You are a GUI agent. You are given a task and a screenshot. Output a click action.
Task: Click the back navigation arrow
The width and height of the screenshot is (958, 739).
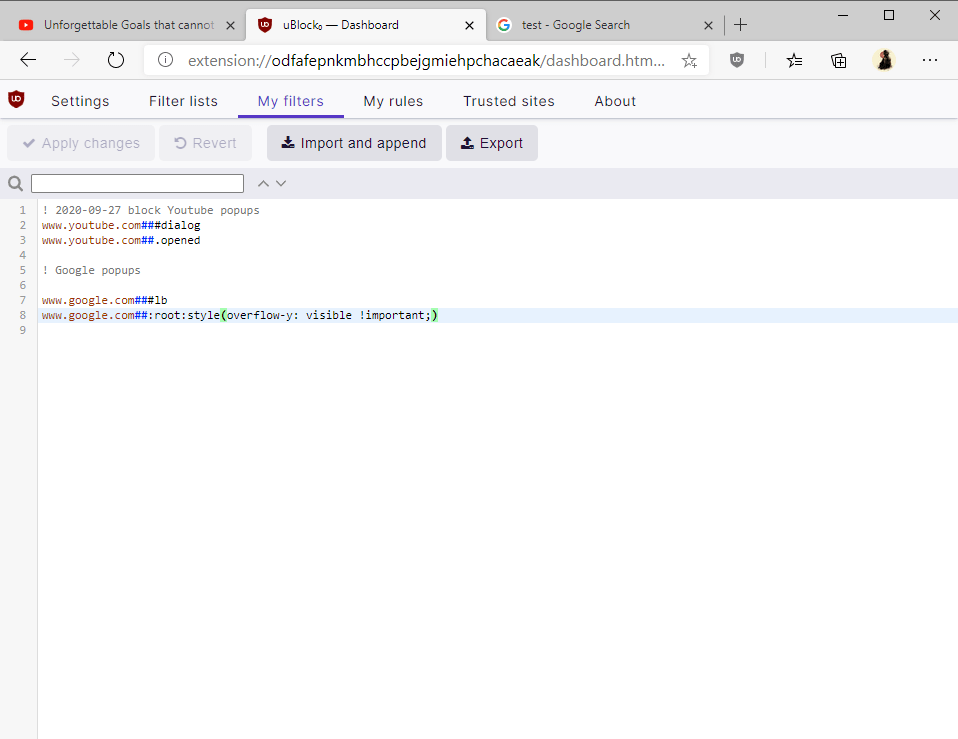(28, 60)
